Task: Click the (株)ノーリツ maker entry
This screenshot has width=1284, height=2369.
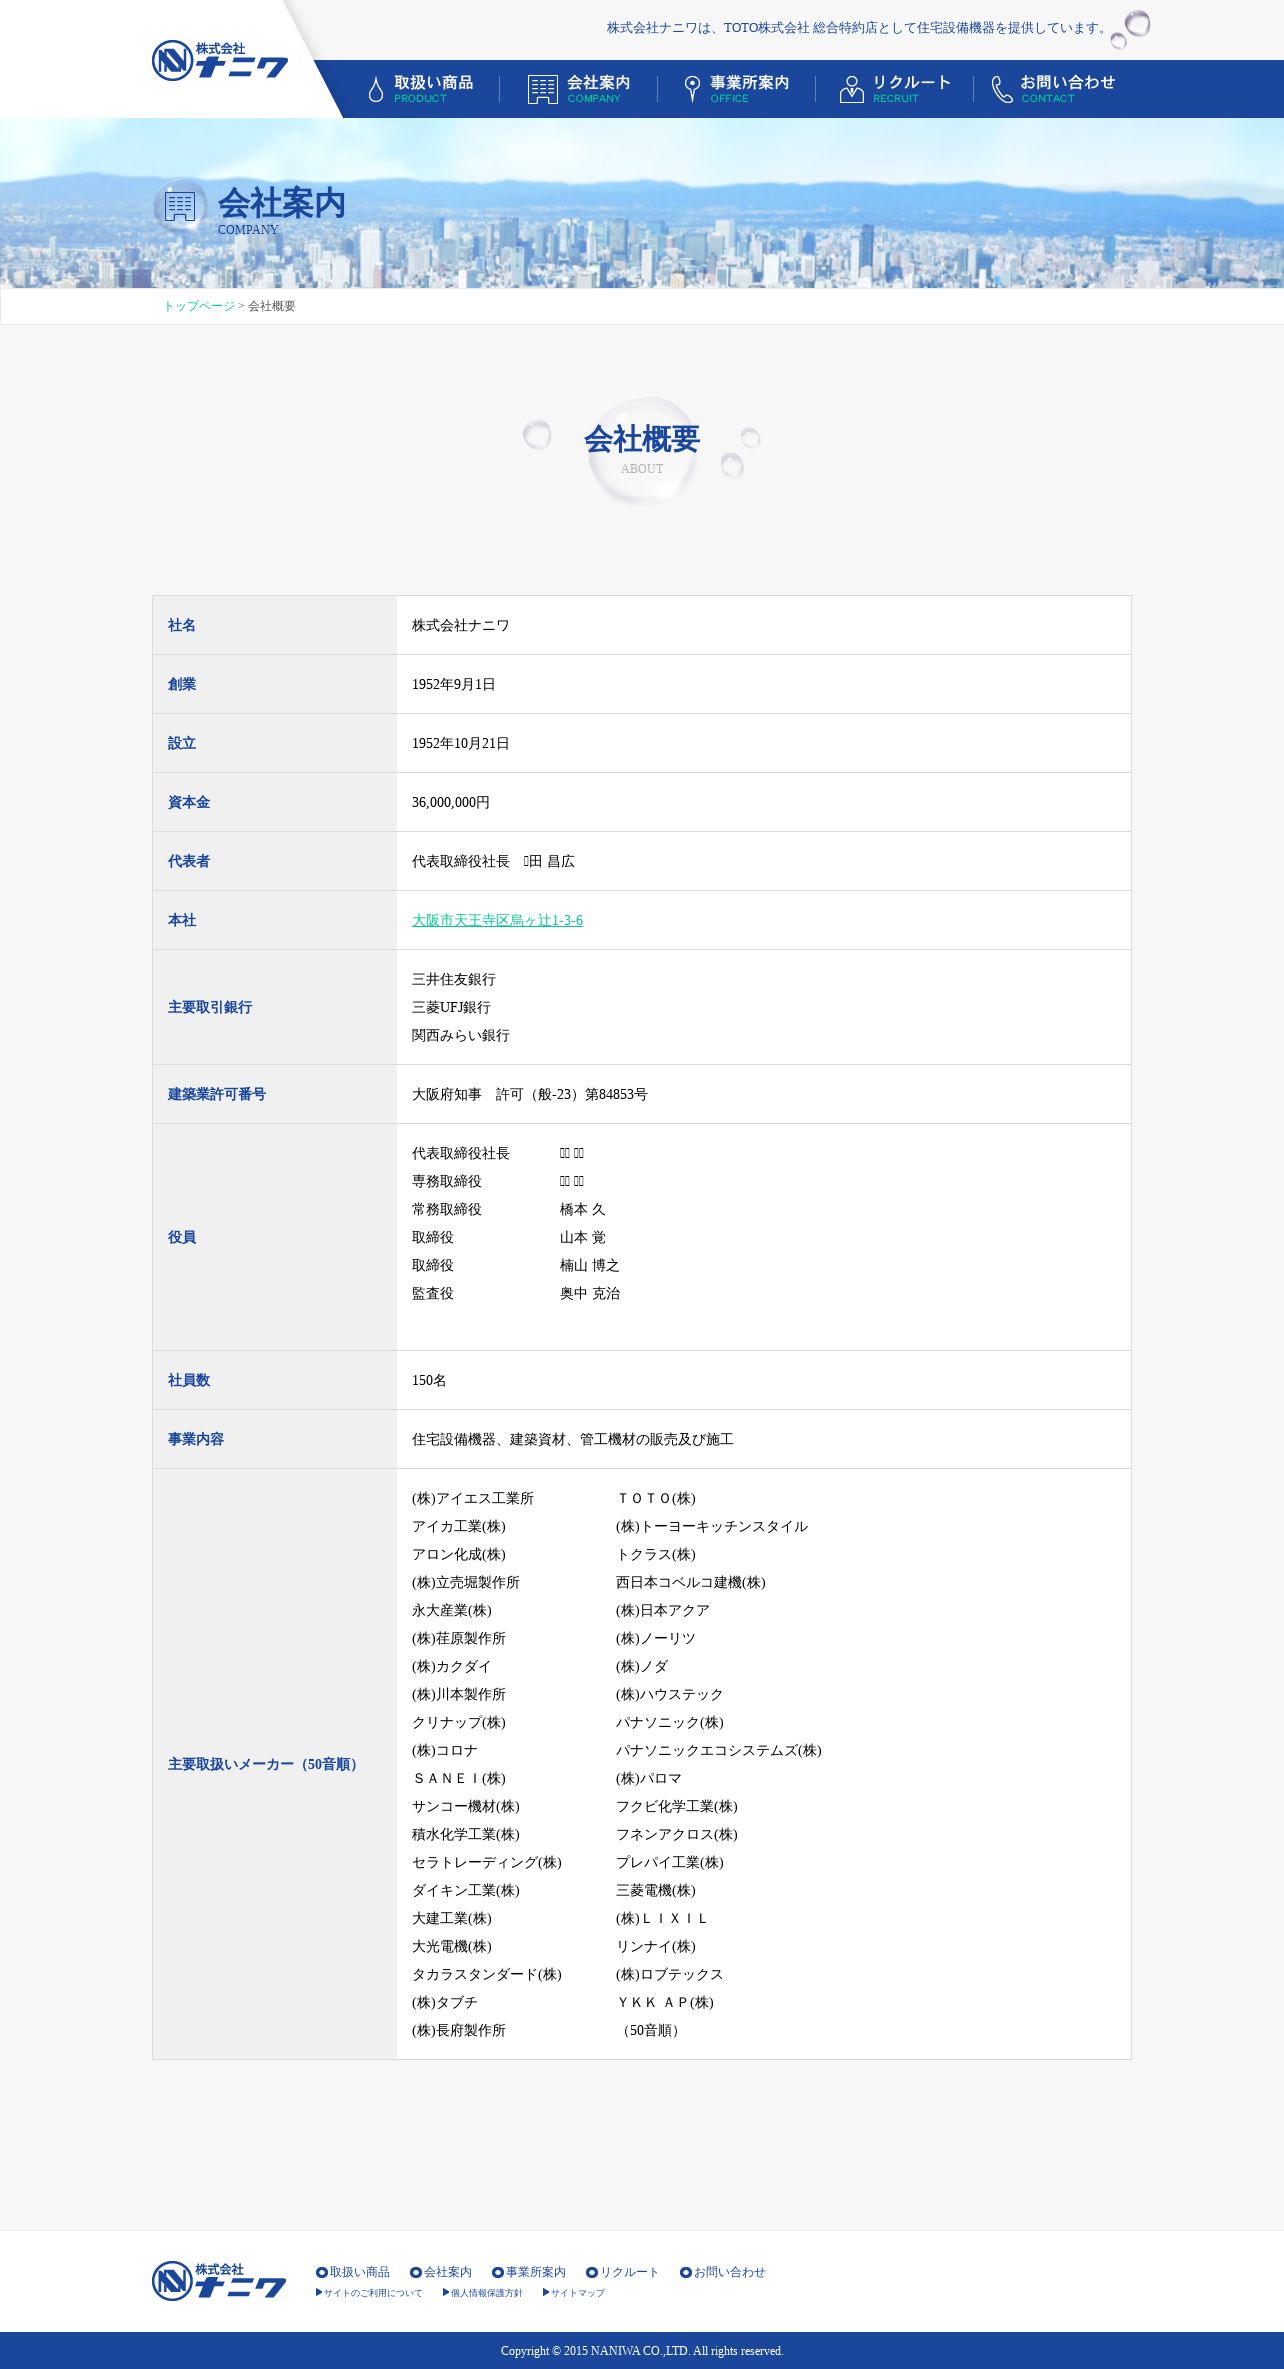Action: pyautogui.click(x=656, y=1639)
